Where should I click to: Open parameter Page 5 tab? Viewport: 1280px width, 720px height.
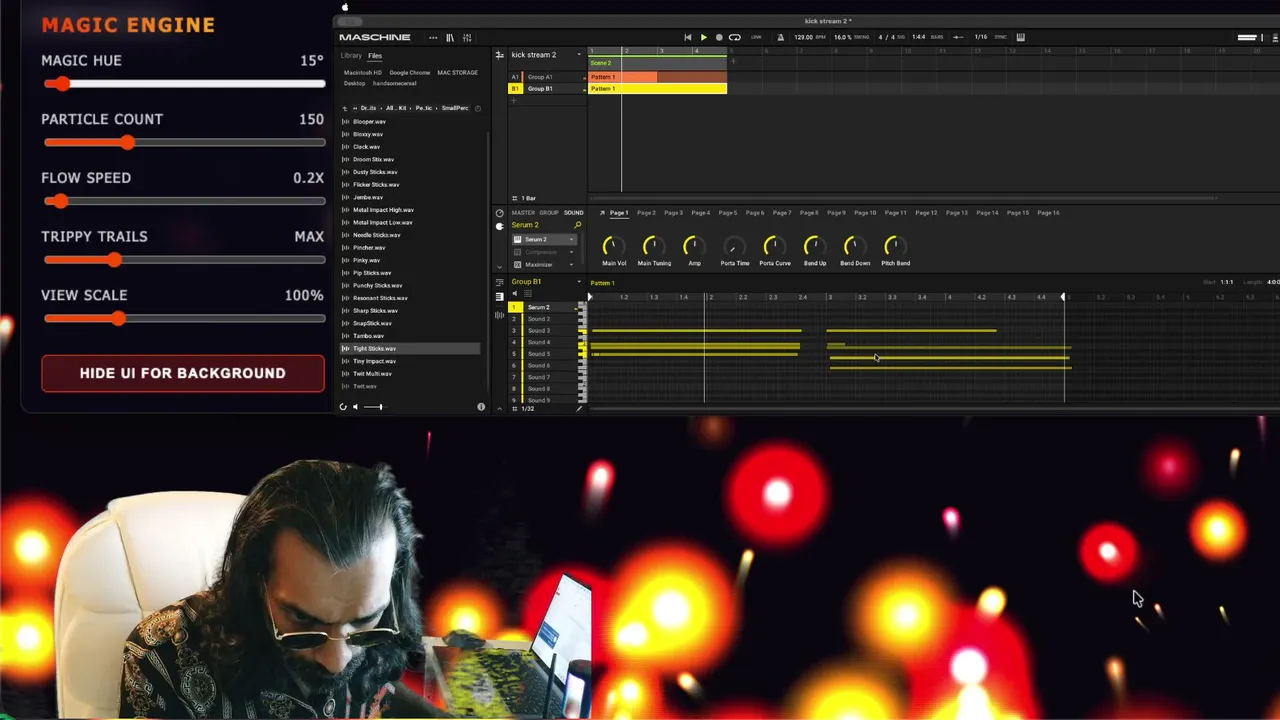pyautogui.click(x=727, y=213)
